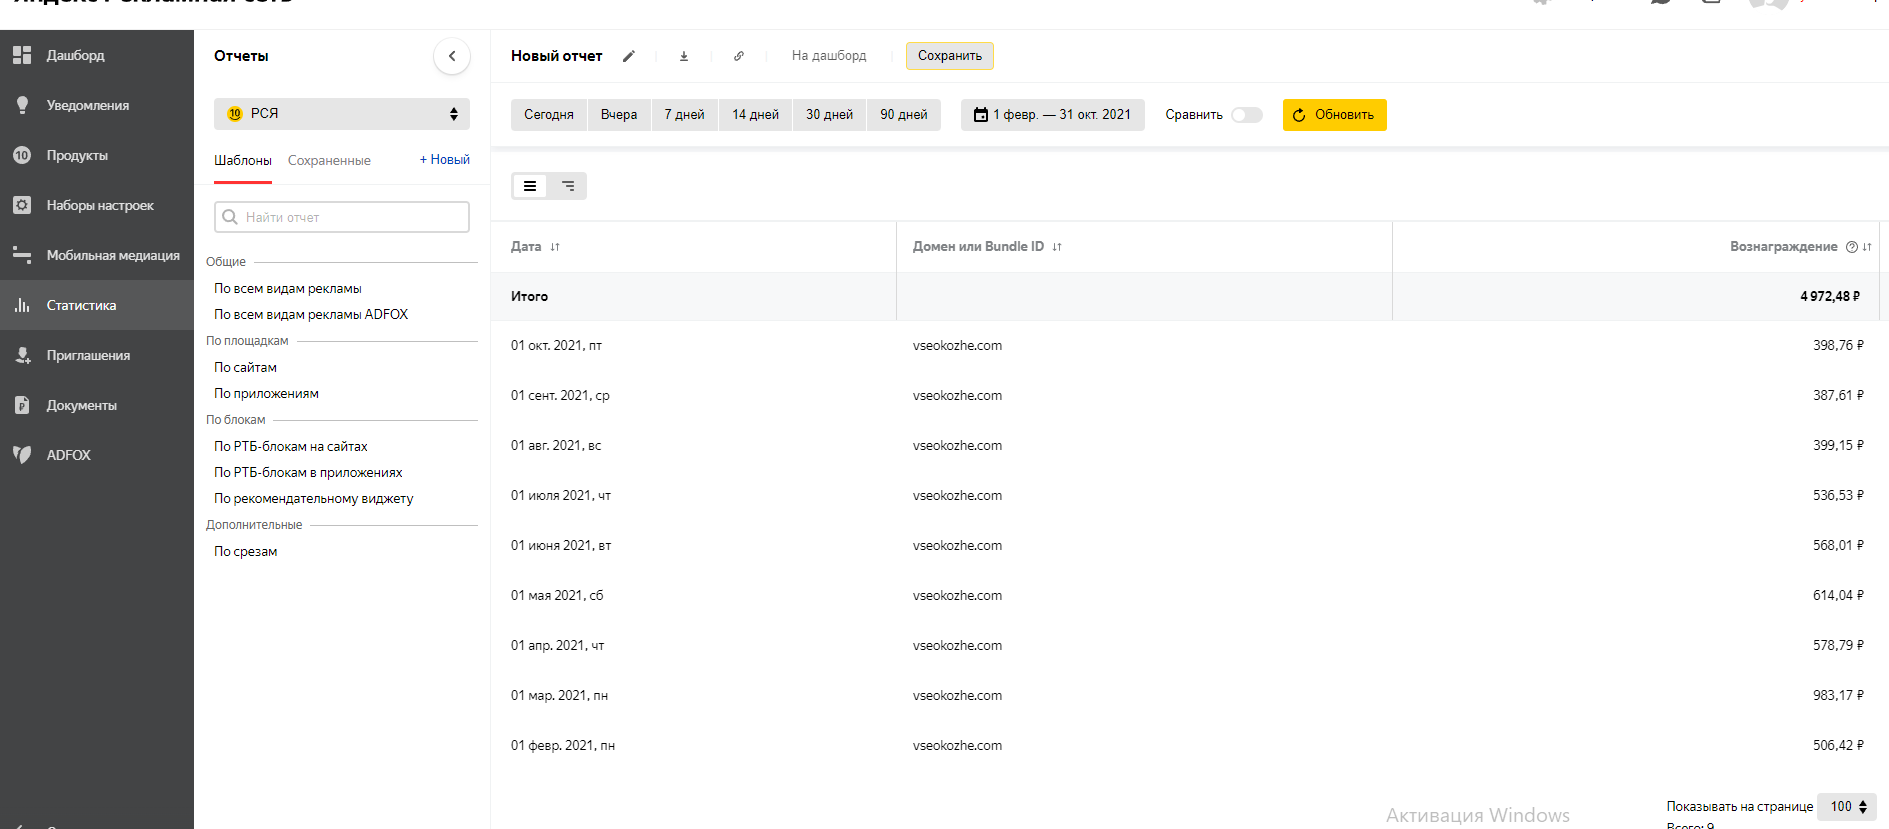This screenshot has width=1889, height=829.
Task: Switch to the Сохраненные tab
Action: (329, 161)
